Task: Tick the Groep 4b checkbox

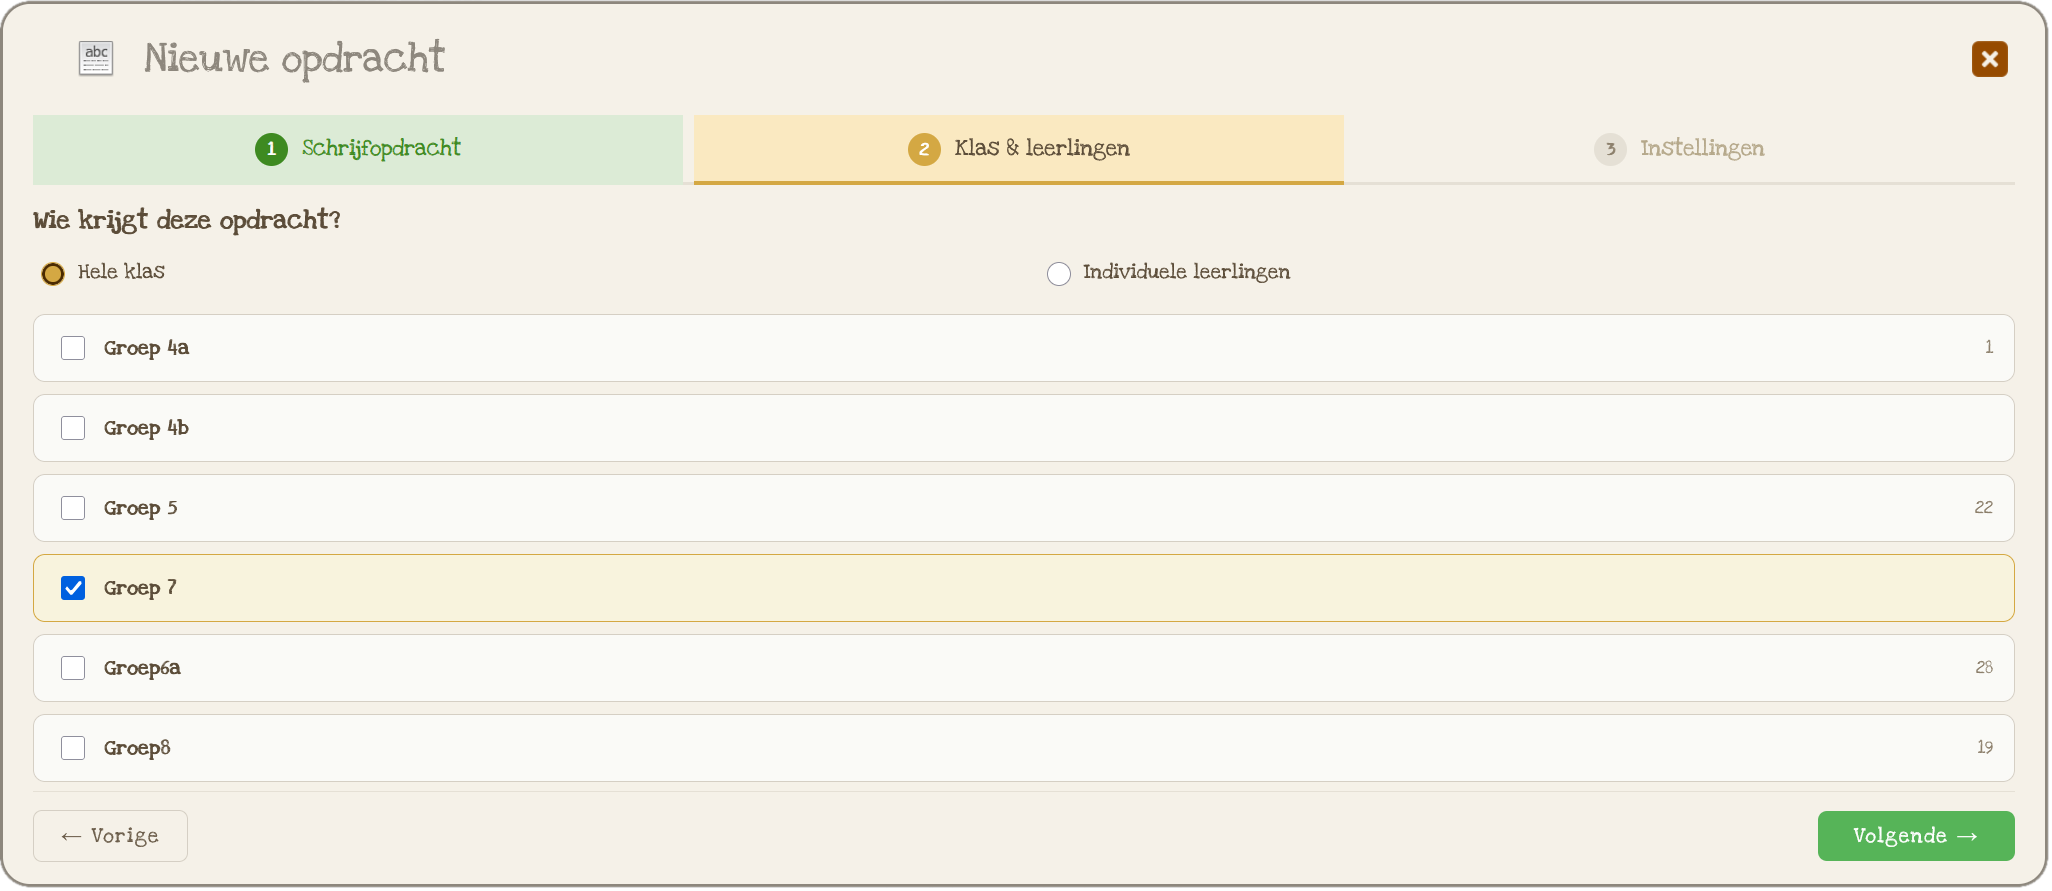Action: click(x=73, y=428)
